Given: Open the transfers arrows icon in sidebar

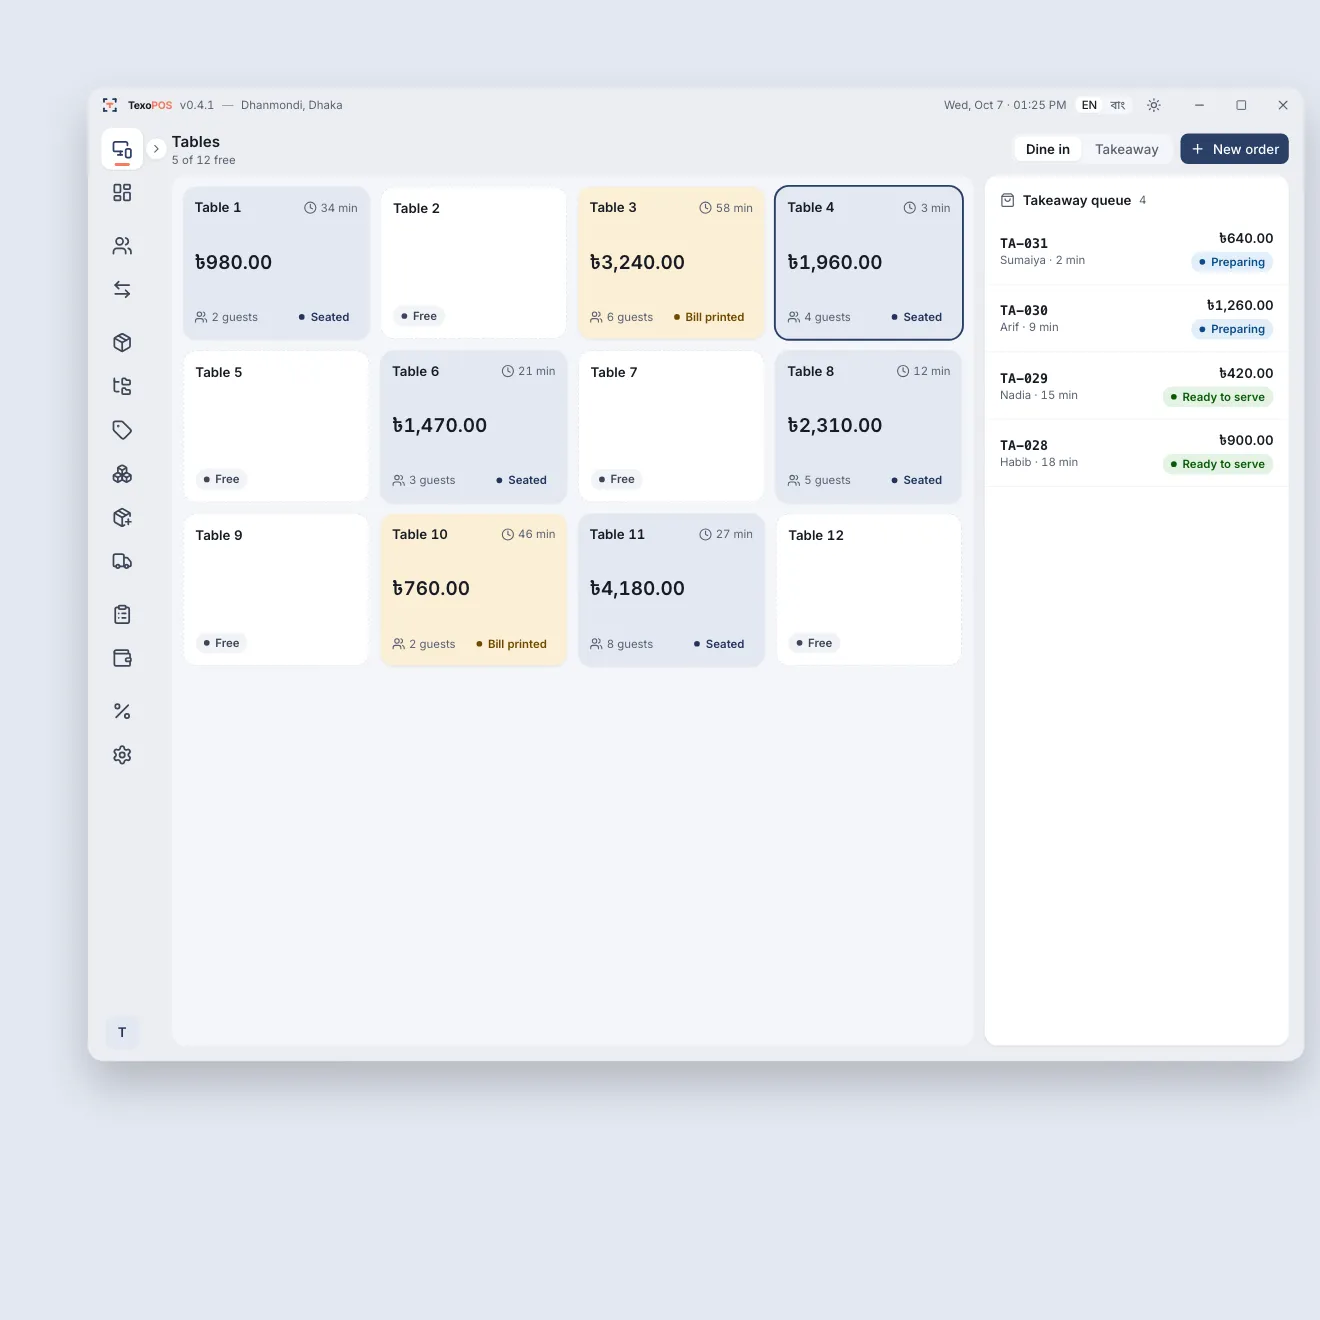Looking at the screenshot, I should coord(122,290).
